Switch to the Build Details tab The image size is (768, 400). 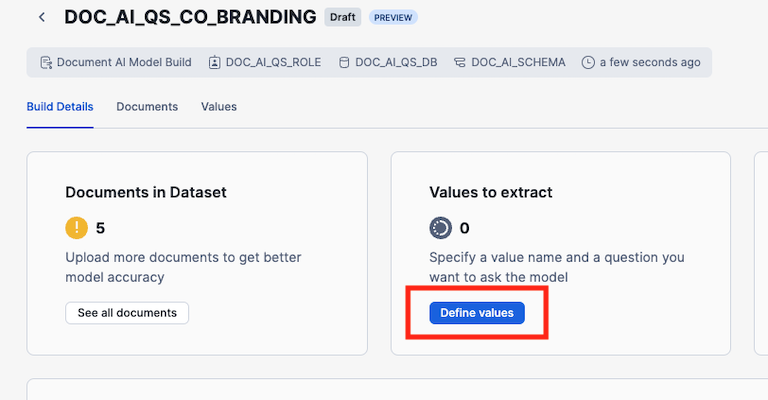pos(60,107)
